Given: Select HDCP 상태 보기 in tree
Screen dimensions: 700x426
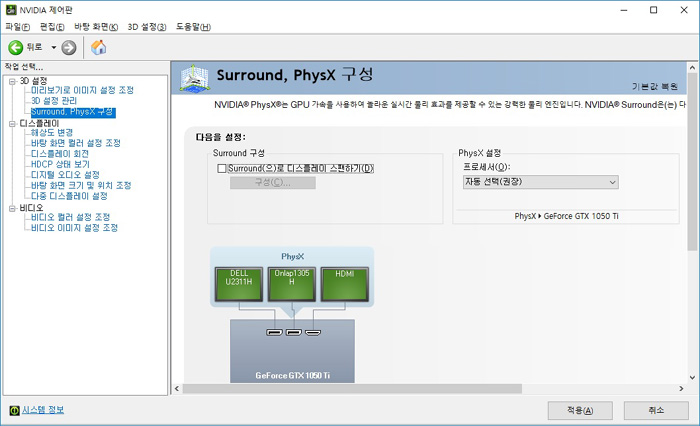Looking at the screenshot, I should 60,164.
